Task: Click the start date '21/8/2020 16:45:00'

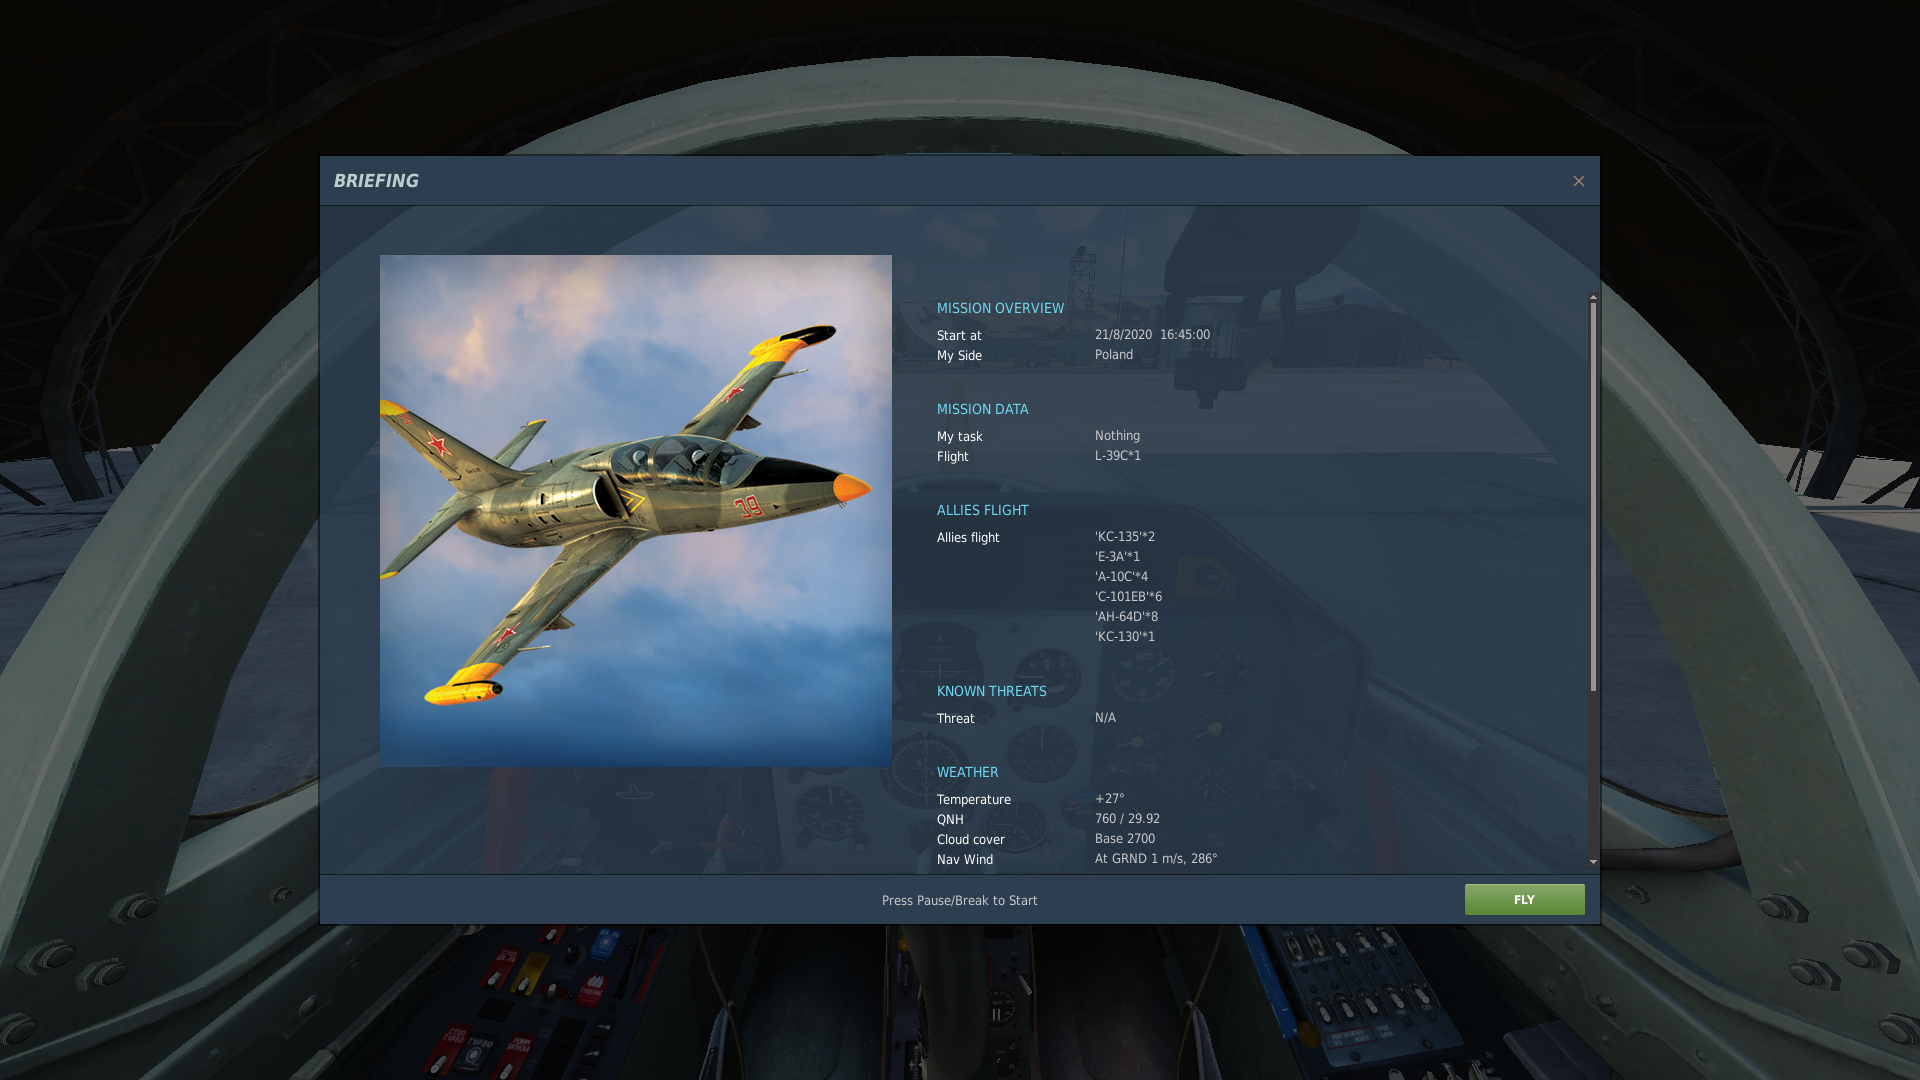Action: tap(1152, 335)
